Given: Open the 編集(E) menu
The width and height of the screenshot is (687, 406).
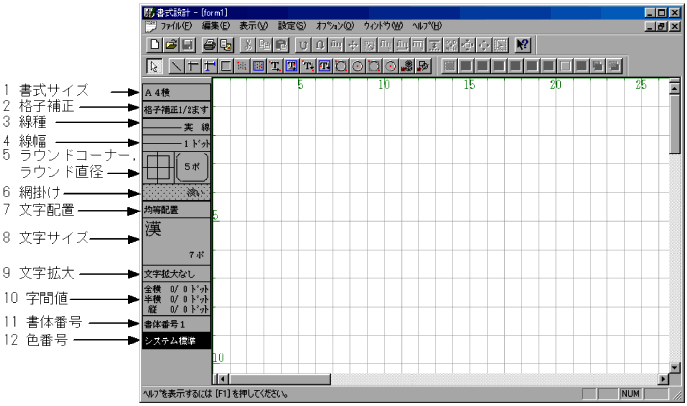Looking at the screenshot, I should [x=216, y=26].
